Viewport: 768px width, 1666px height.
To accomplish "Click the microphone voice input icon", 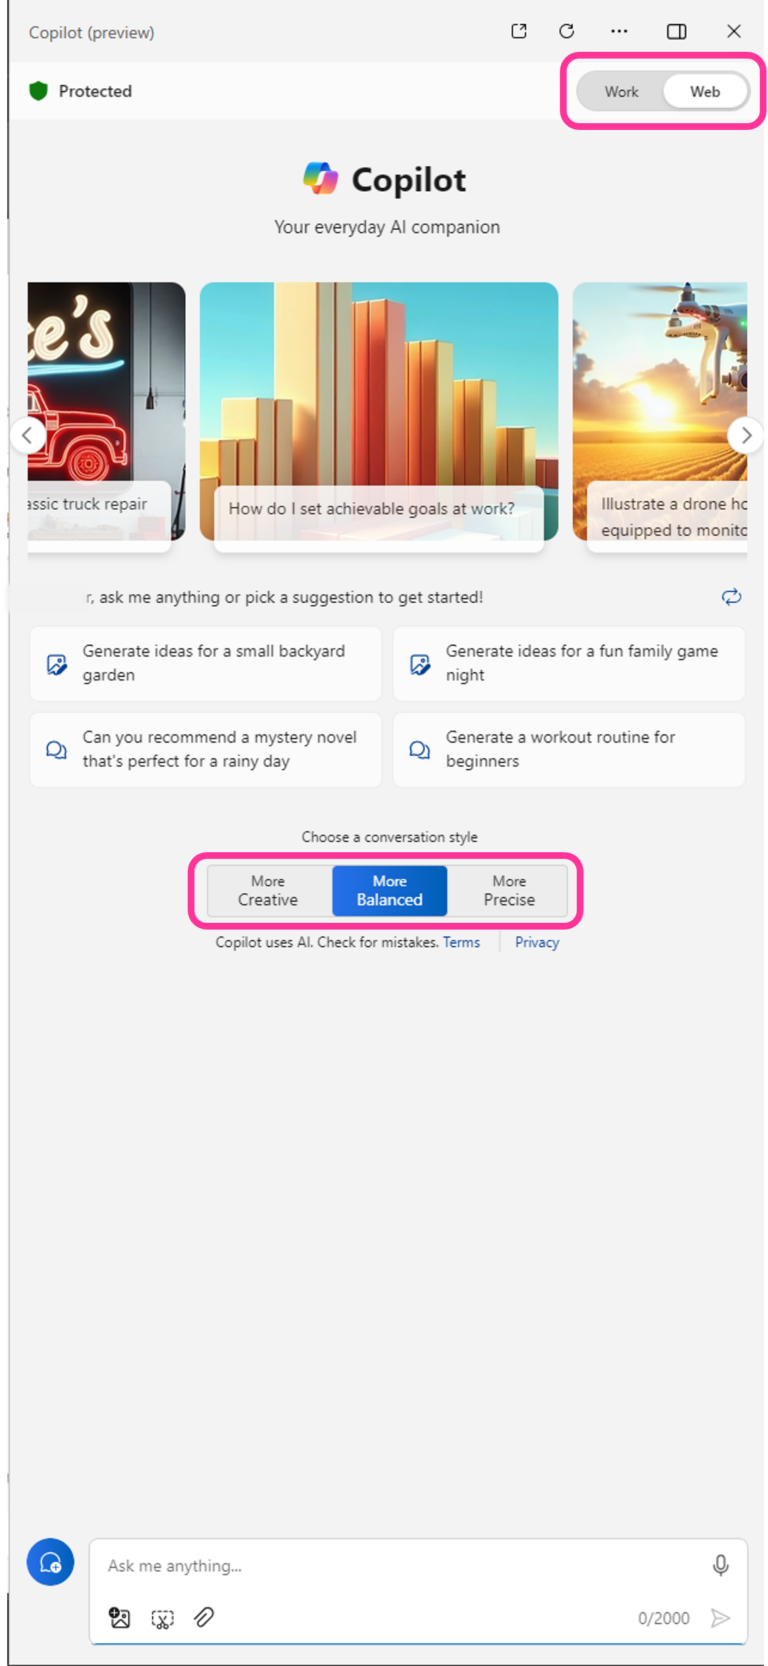I will pos(720,1565).
